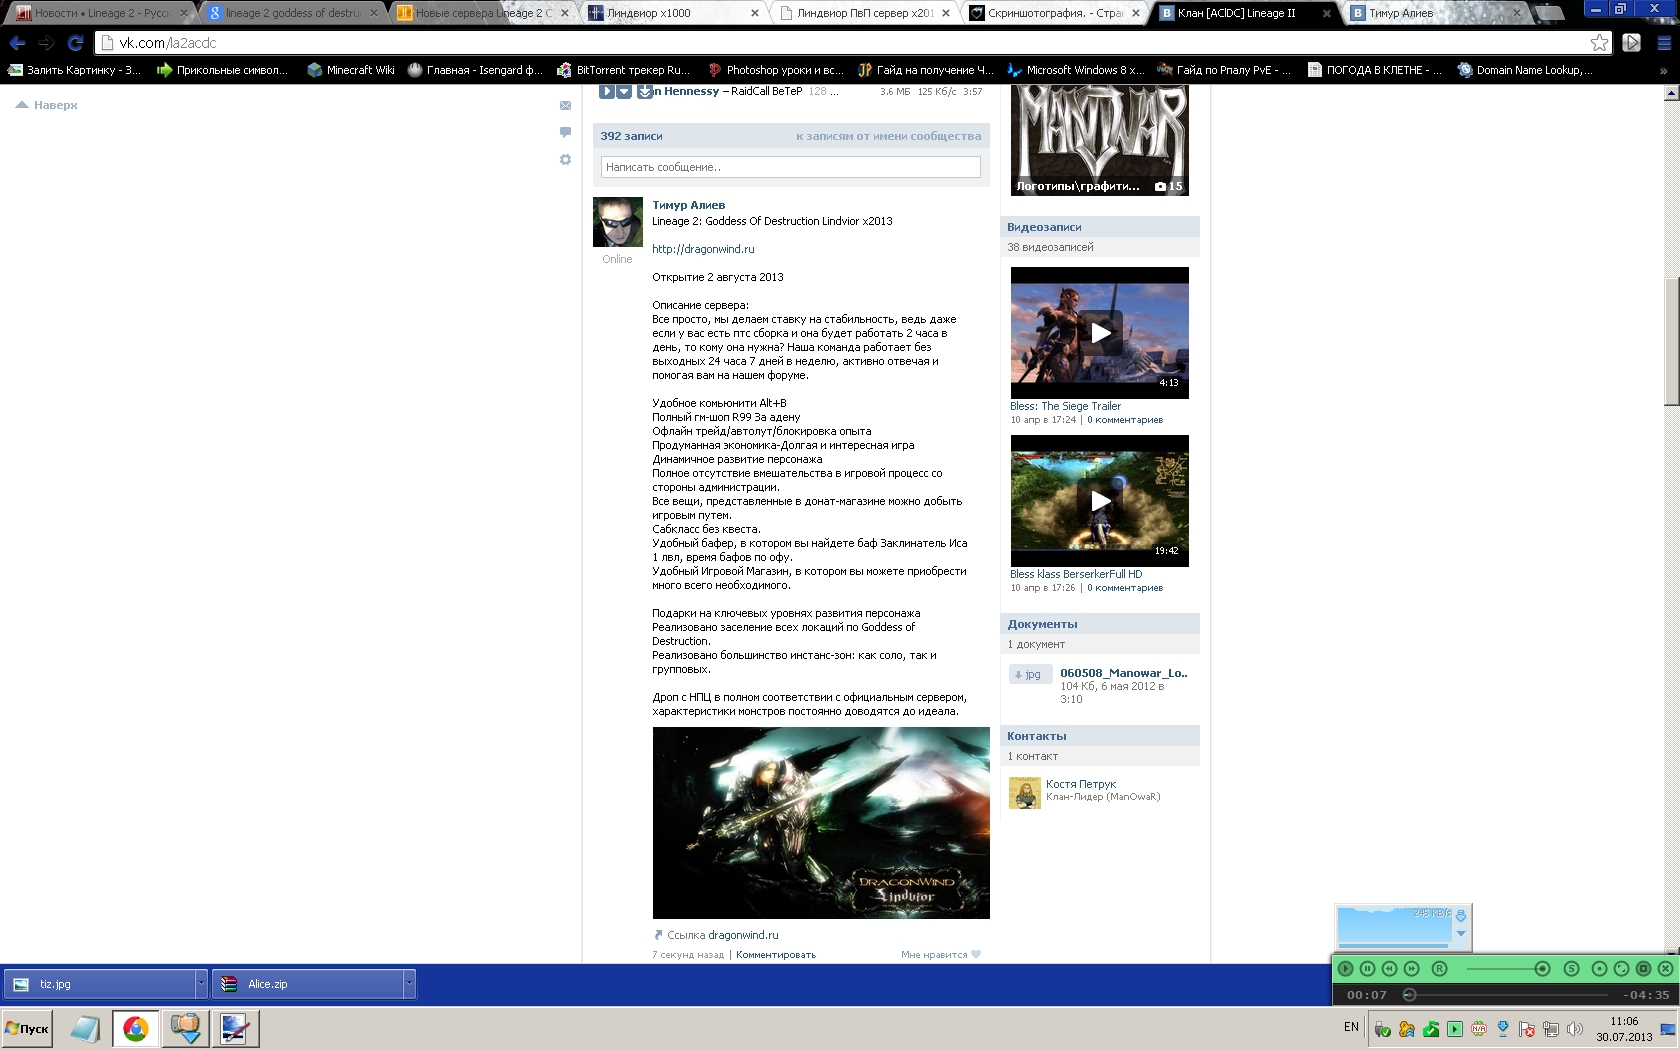Open the Minecraft Wiki bookmark
Viewport: 1680px width, 1050px height.
point(351,70)
